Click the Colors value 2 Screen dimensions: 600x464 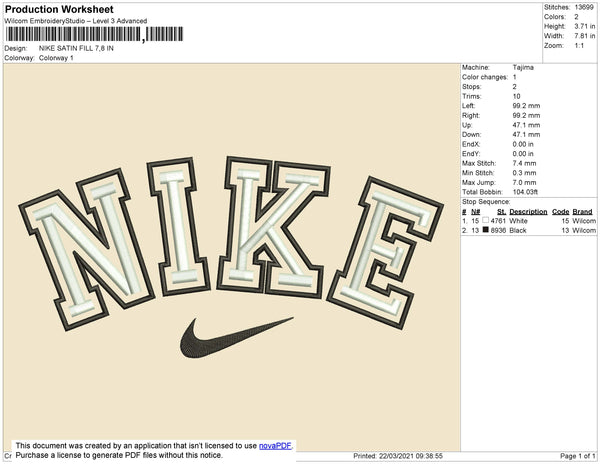pos(576,17)
